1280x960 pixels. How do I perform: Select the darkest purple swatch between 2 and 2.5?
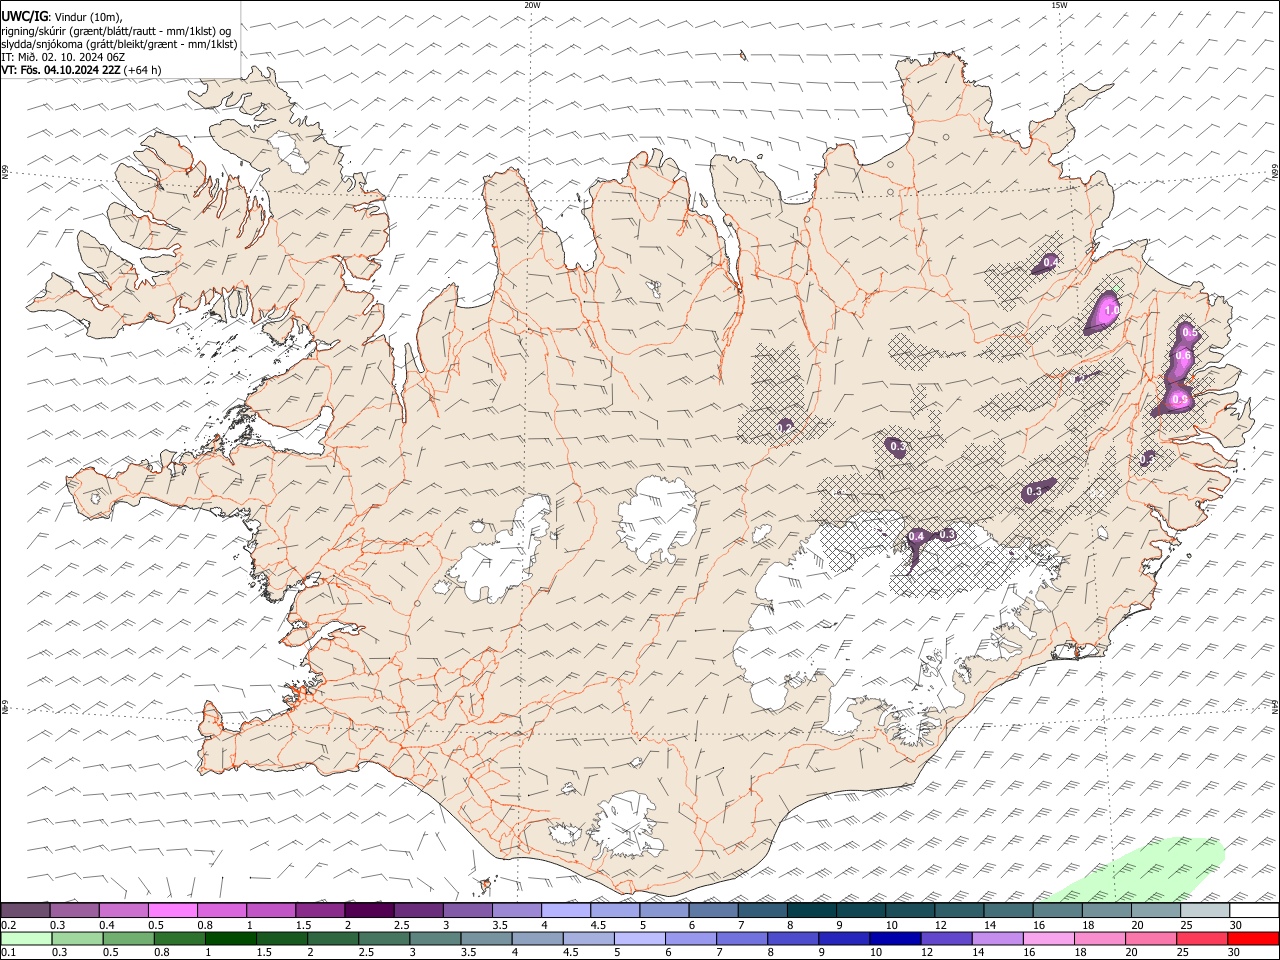coord(369,910)
